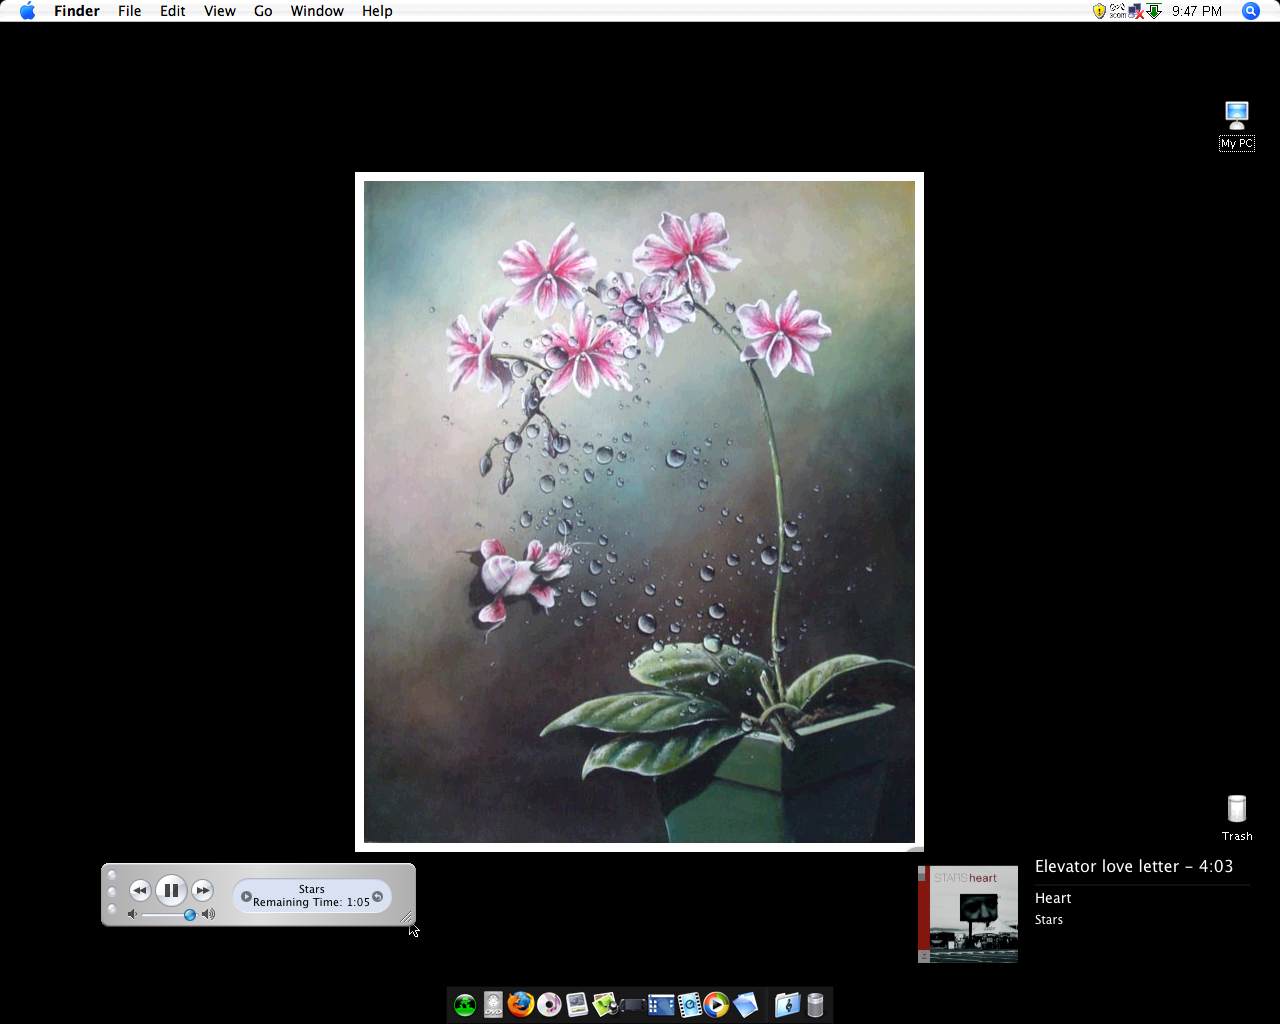Expand the Window menu

[x=317, y=11]
